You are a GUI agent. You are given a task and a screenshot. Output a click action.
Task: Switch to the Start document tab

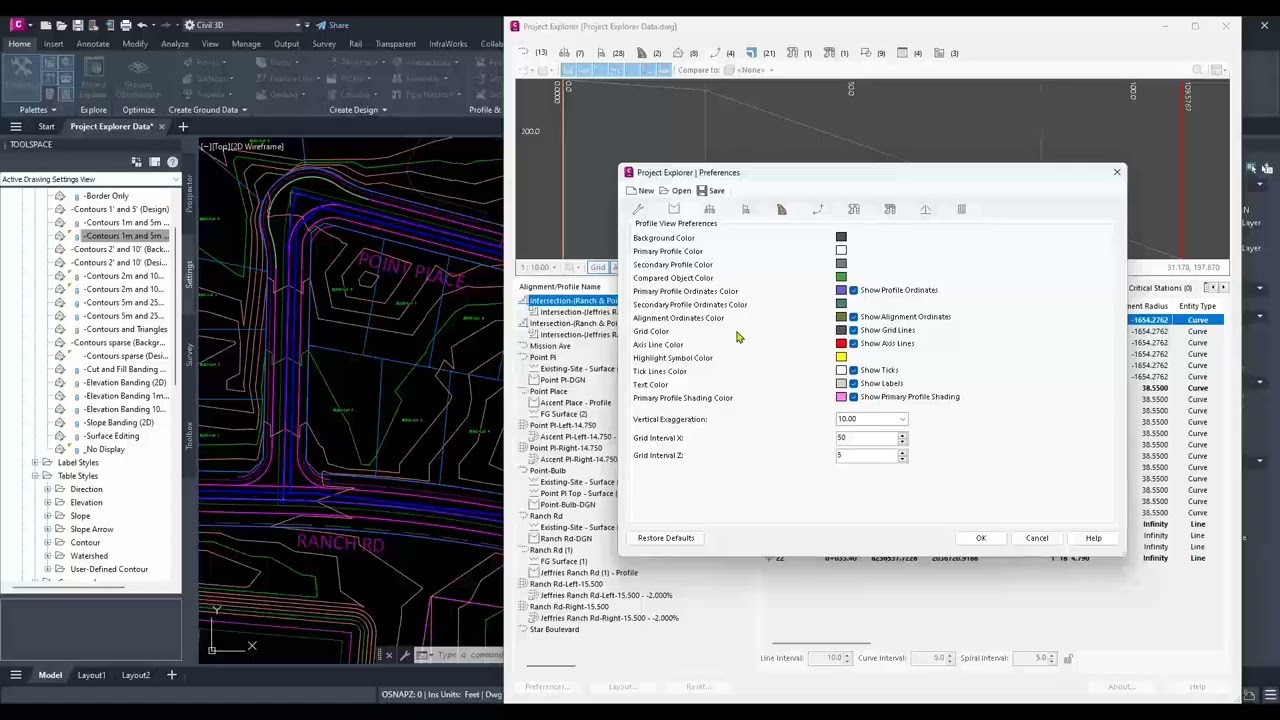(46, 127)
